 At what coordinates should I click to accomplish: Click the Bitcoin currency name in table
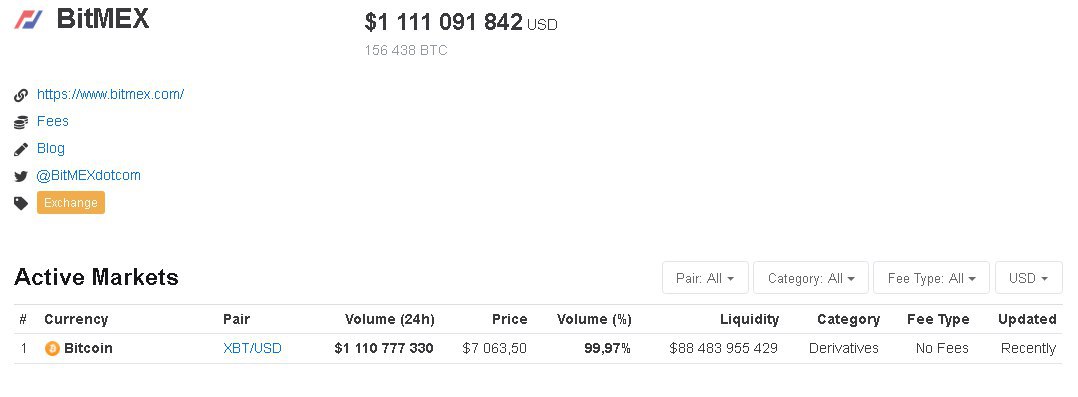click(x=88, y=348)
